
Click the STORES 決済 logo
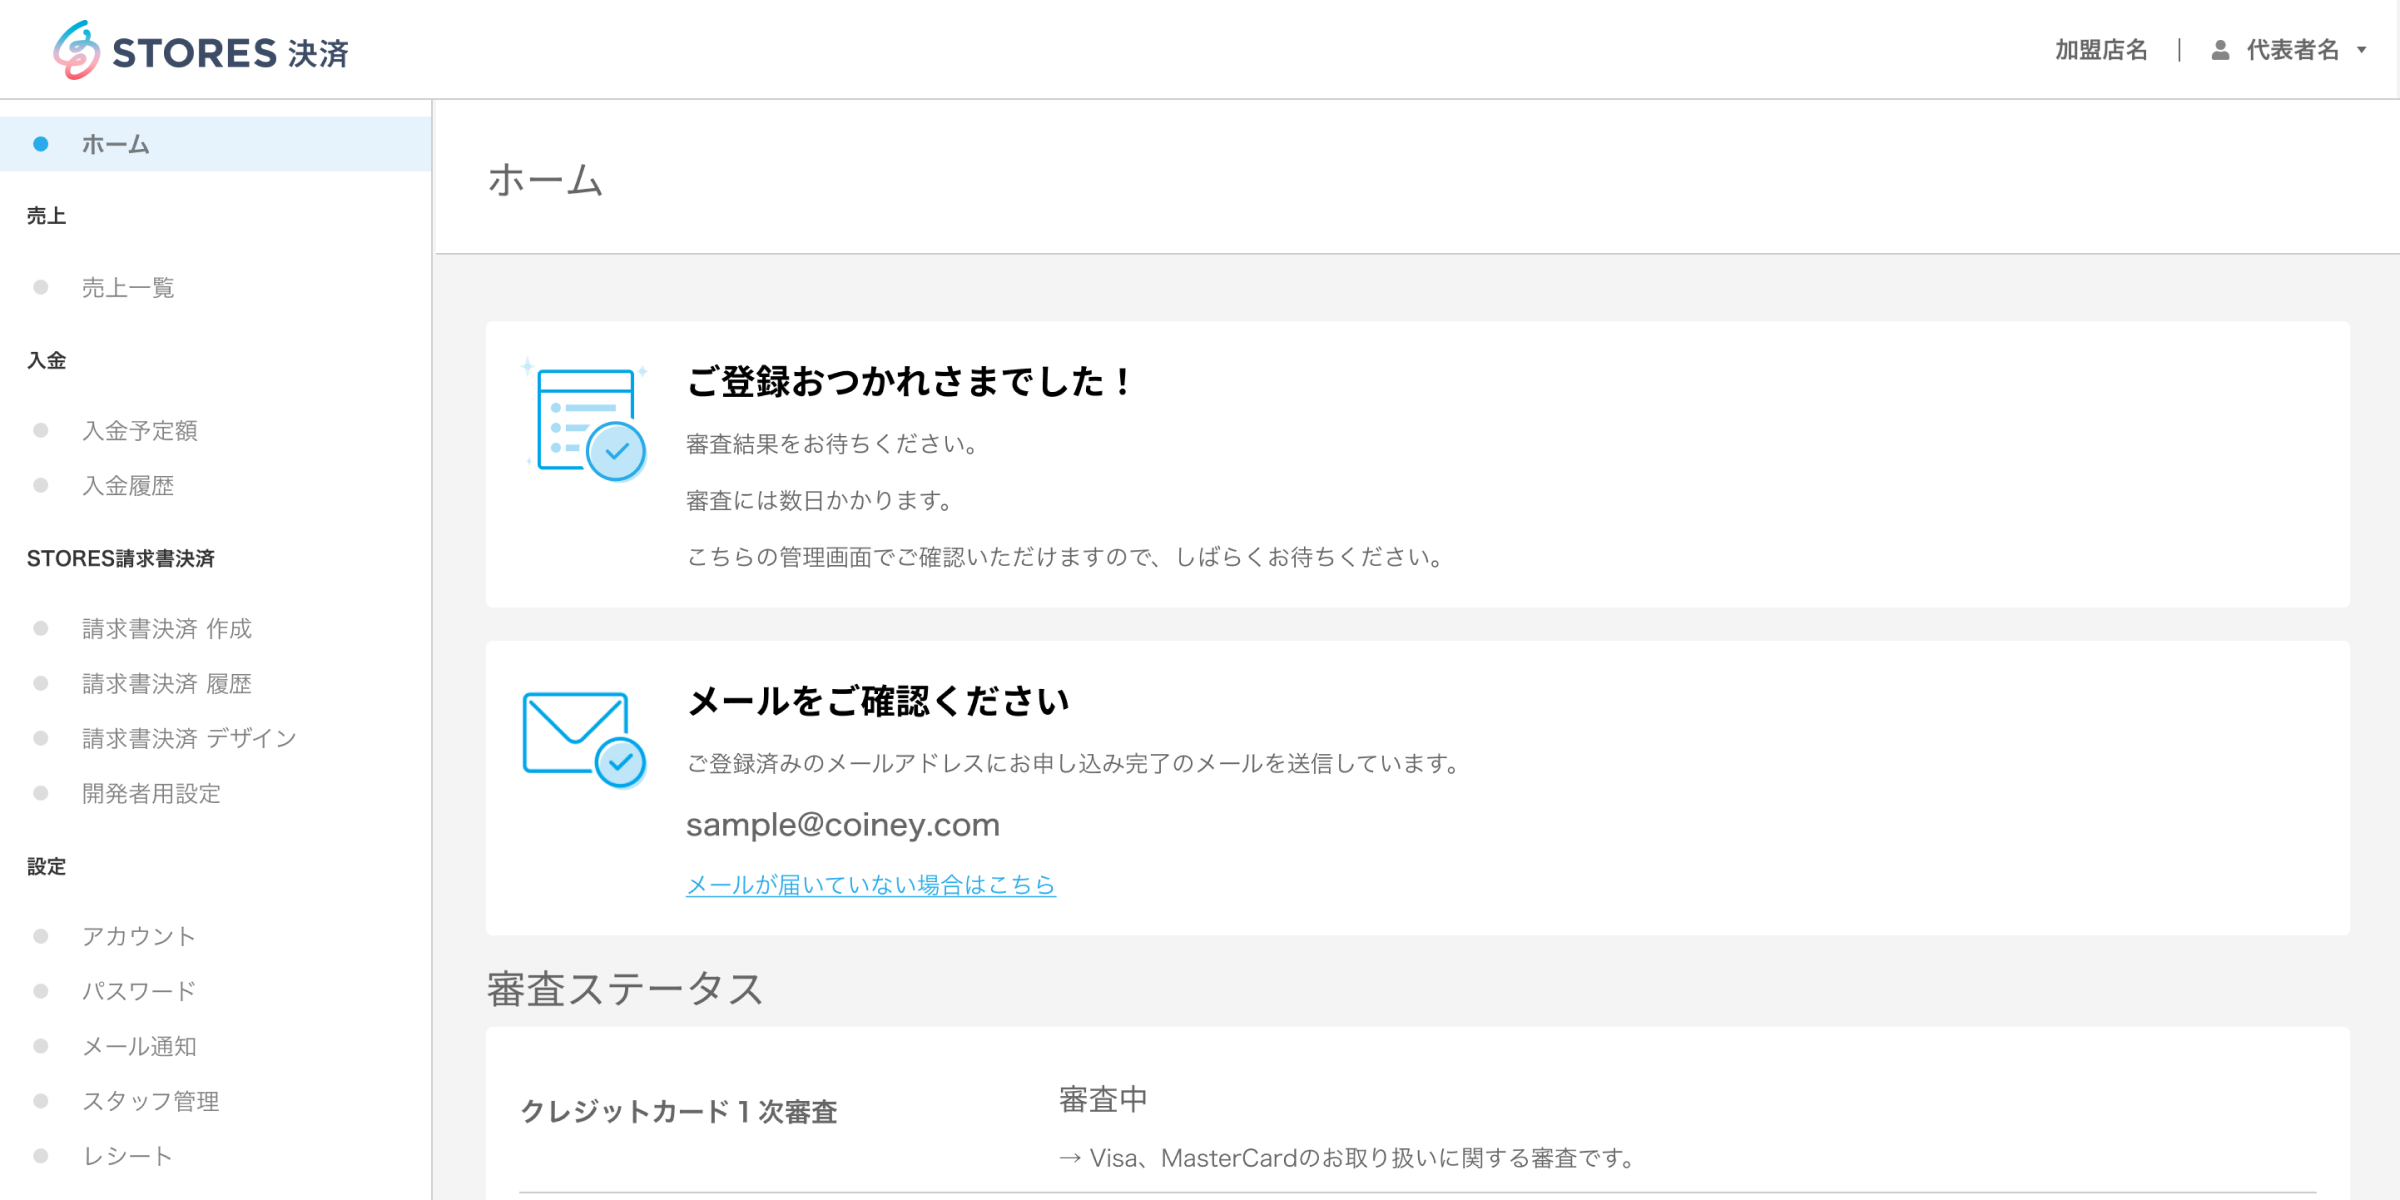pos(201,50)
